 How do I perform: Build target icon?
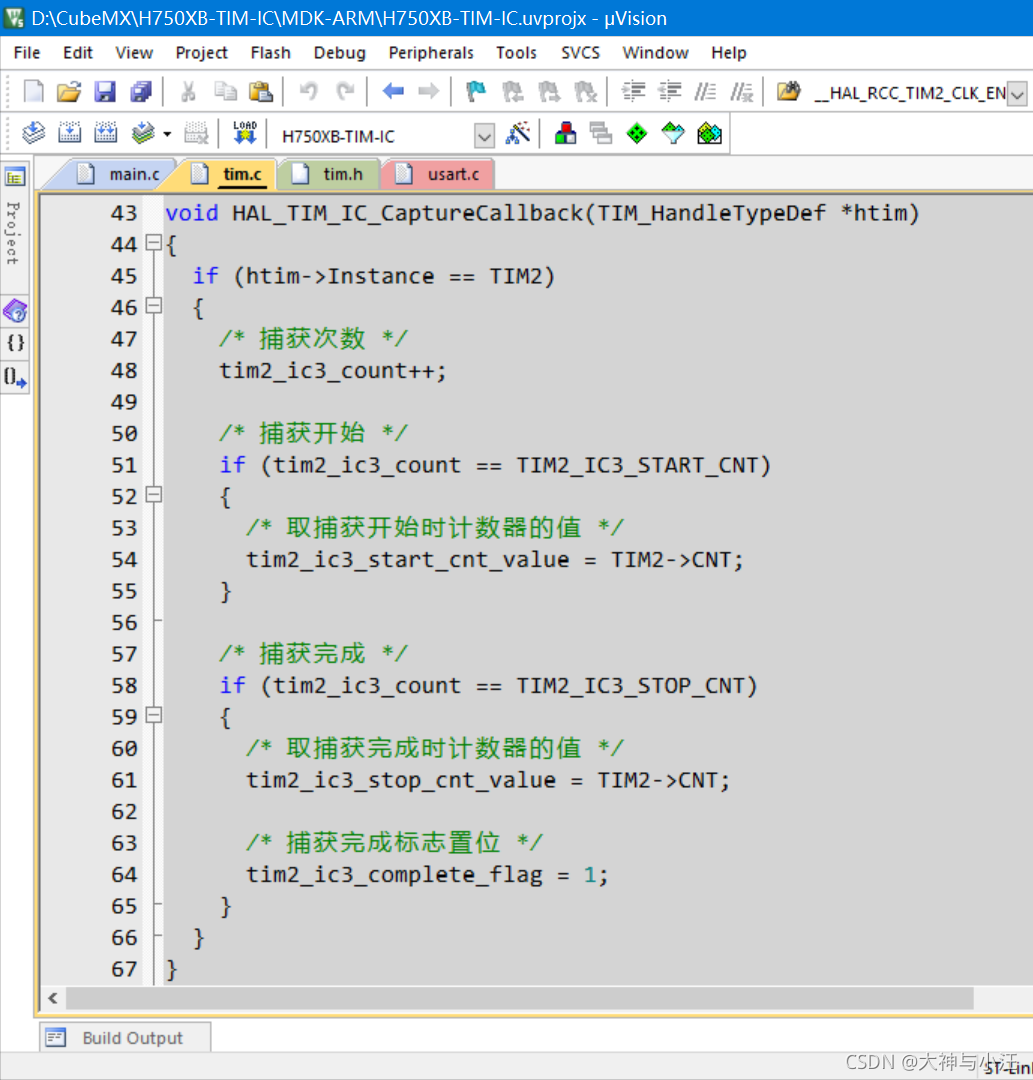[x=70, y=133]
